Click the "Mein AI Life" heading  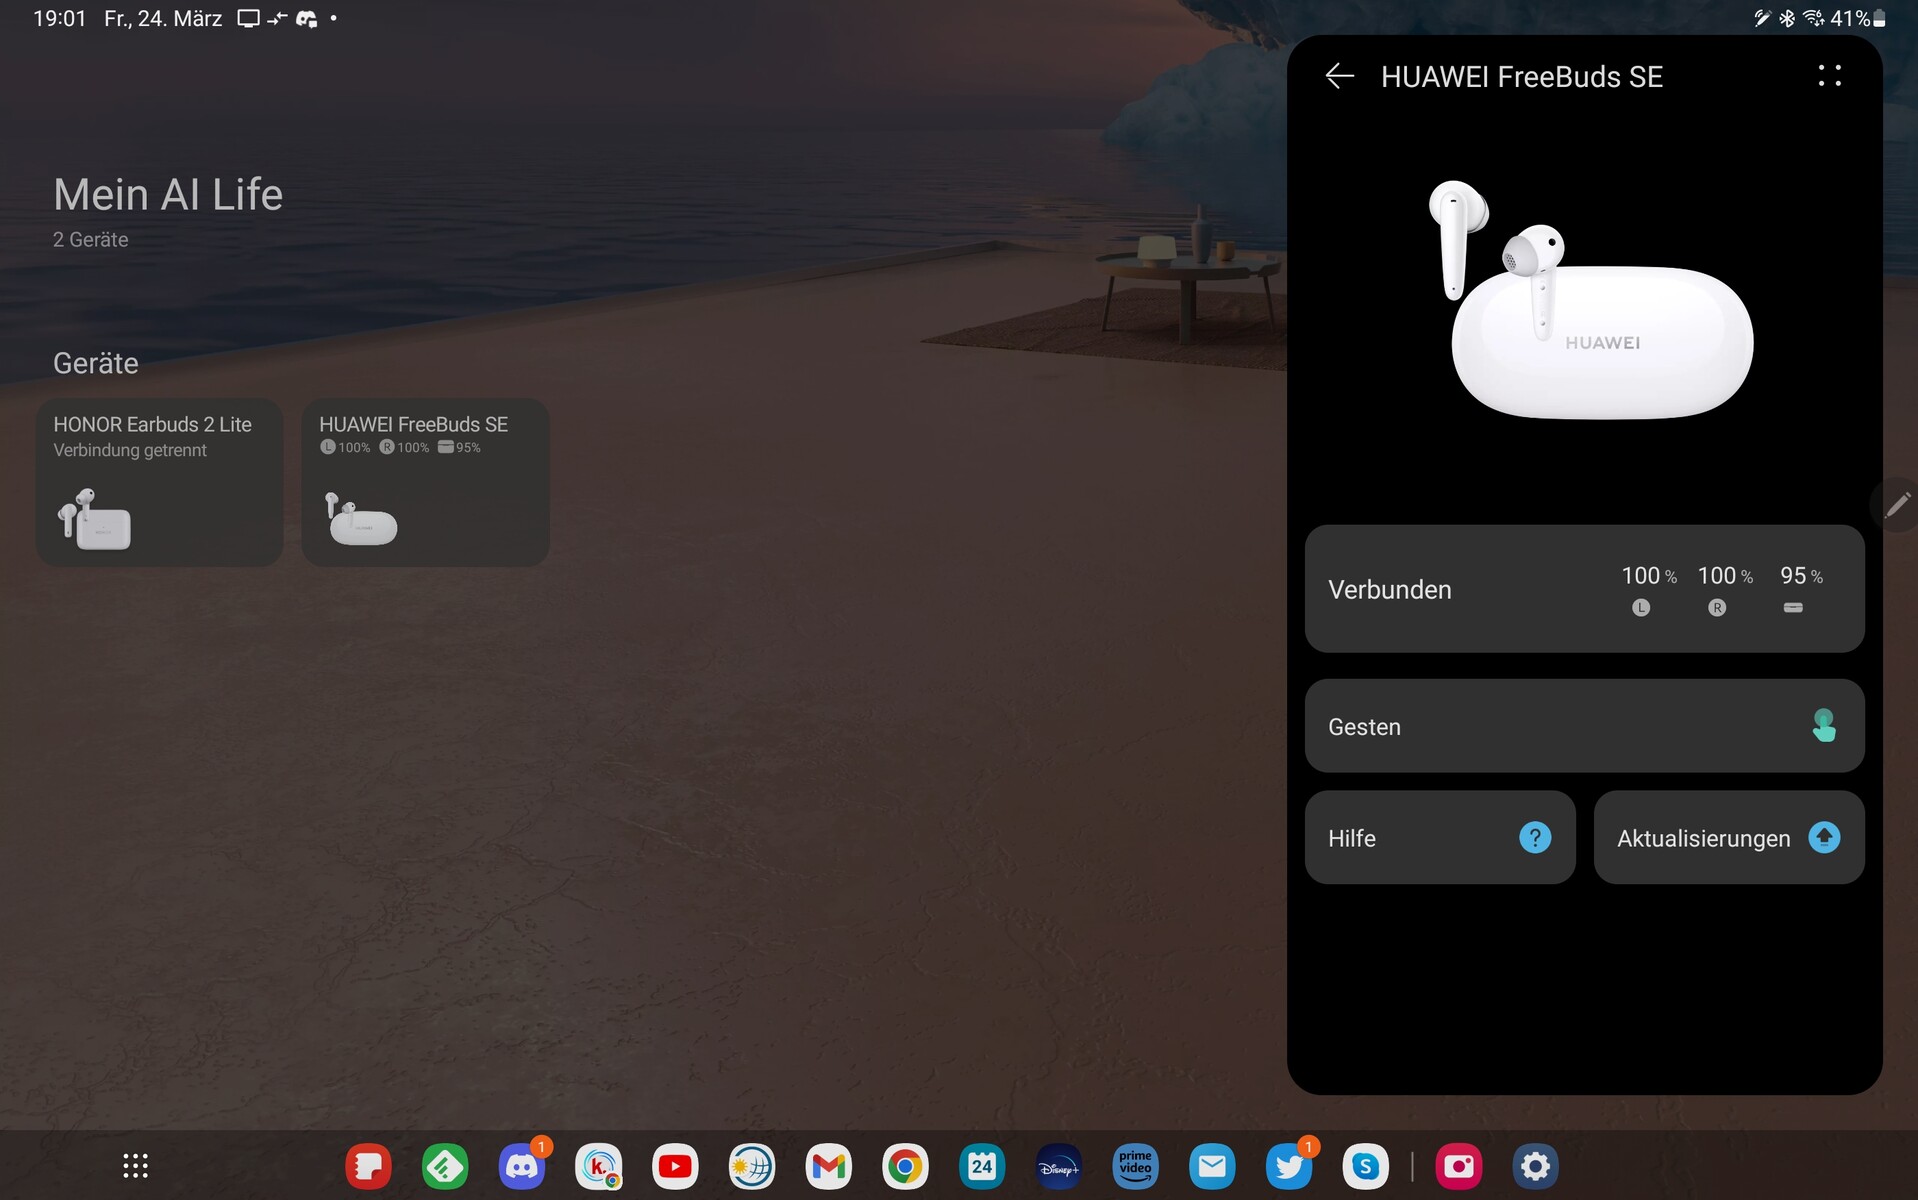[x=168, y=194]
